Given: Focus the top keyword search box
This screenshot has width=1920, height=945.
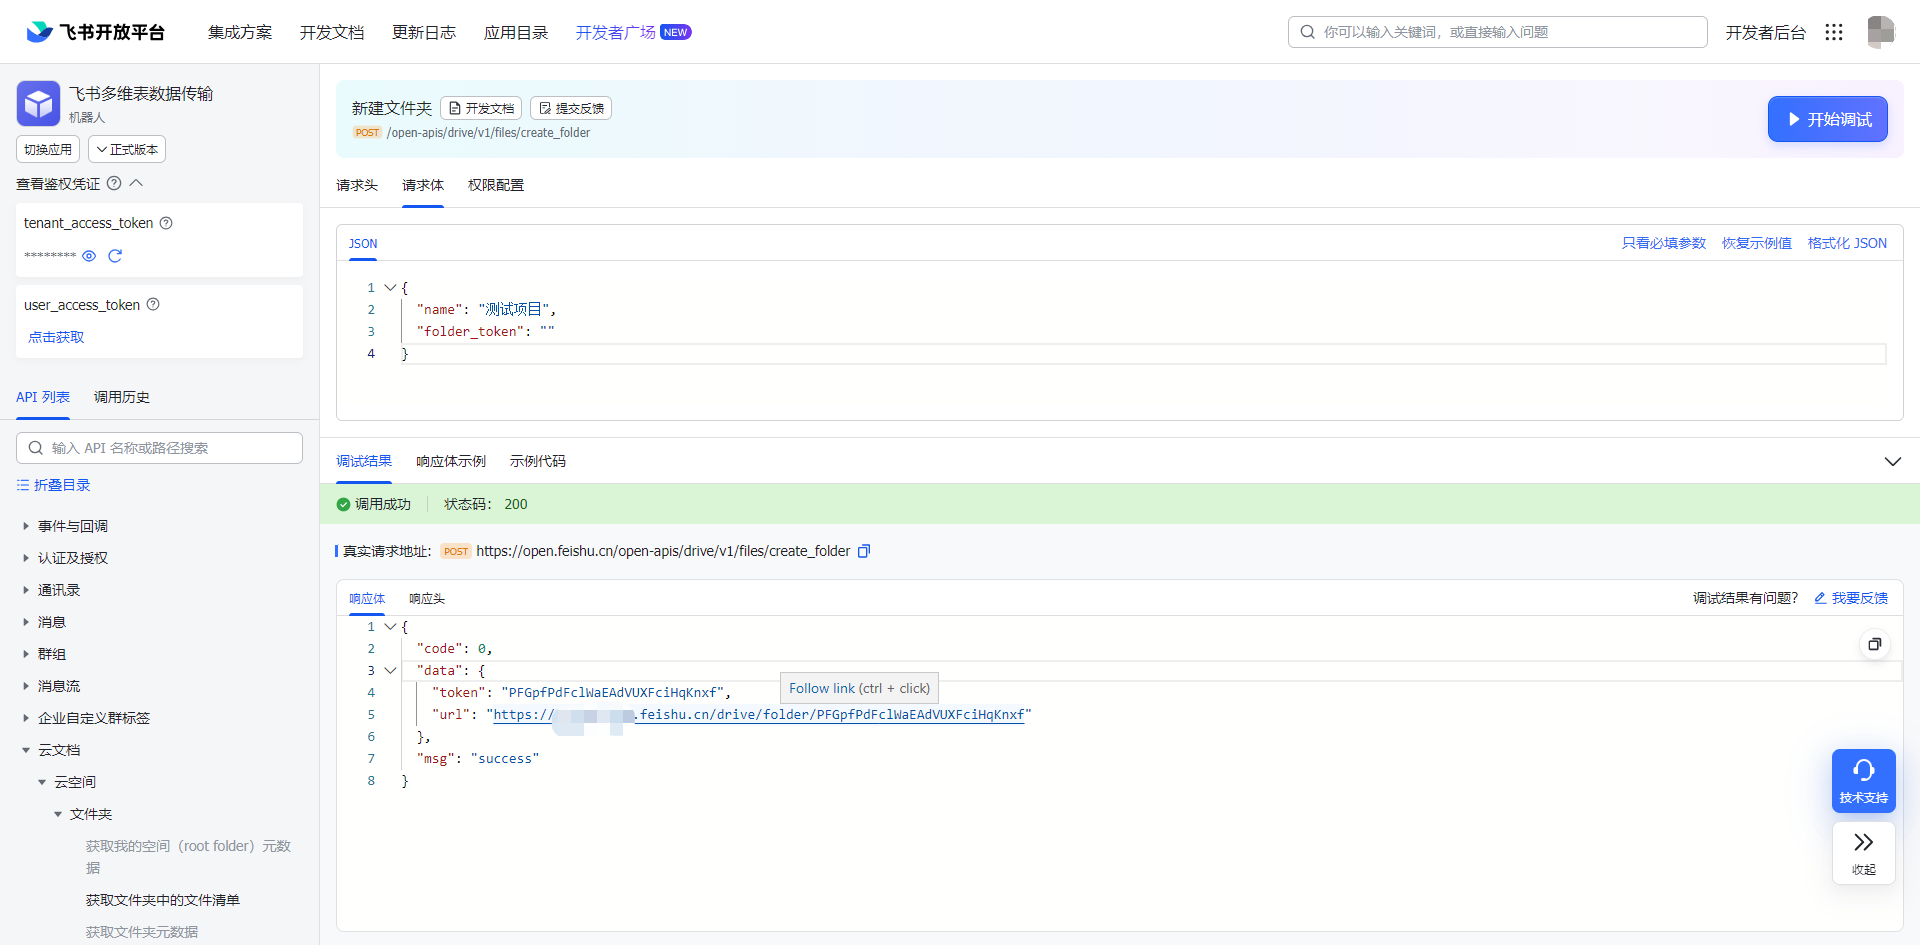Looking at the screenshot, I should (1497, 32).
